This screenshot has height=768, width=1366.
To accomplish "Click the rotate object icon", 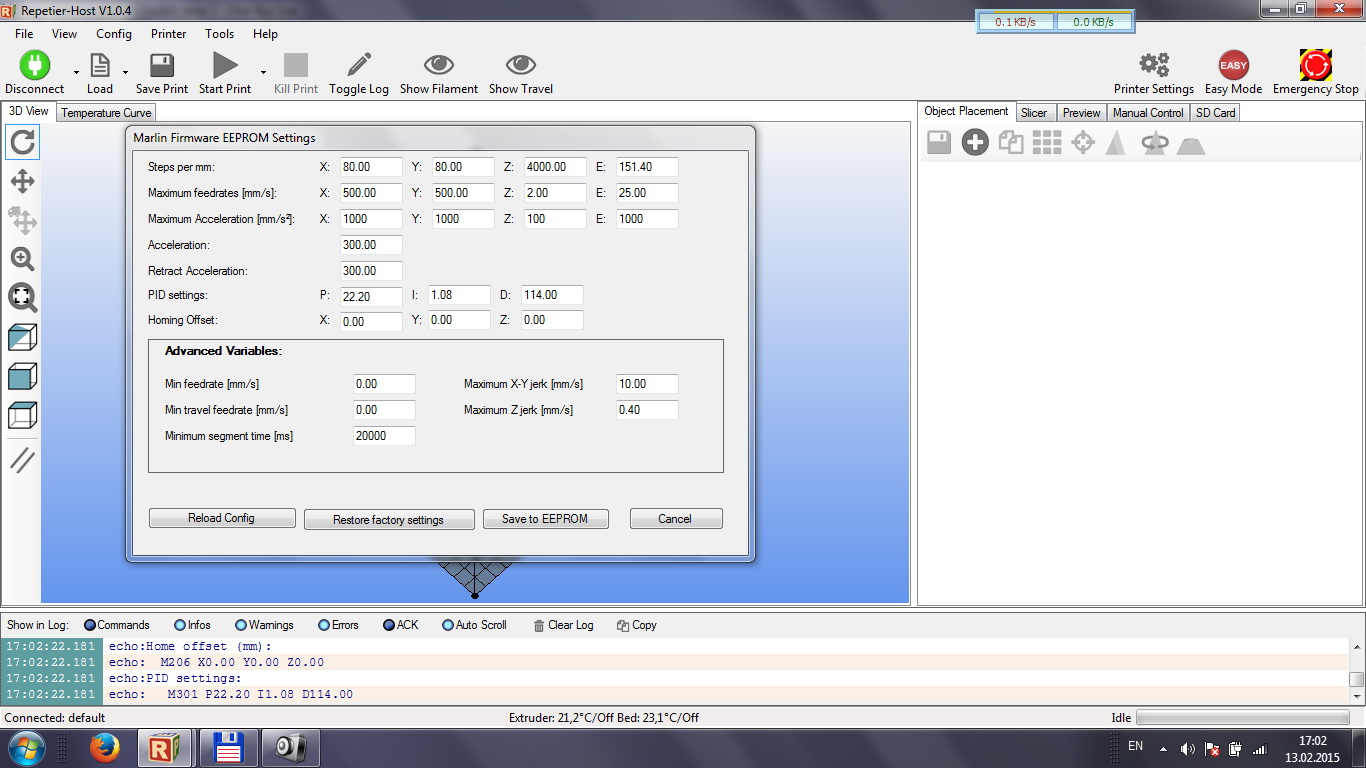I will pyautogui.click(x=1155, y=143).
